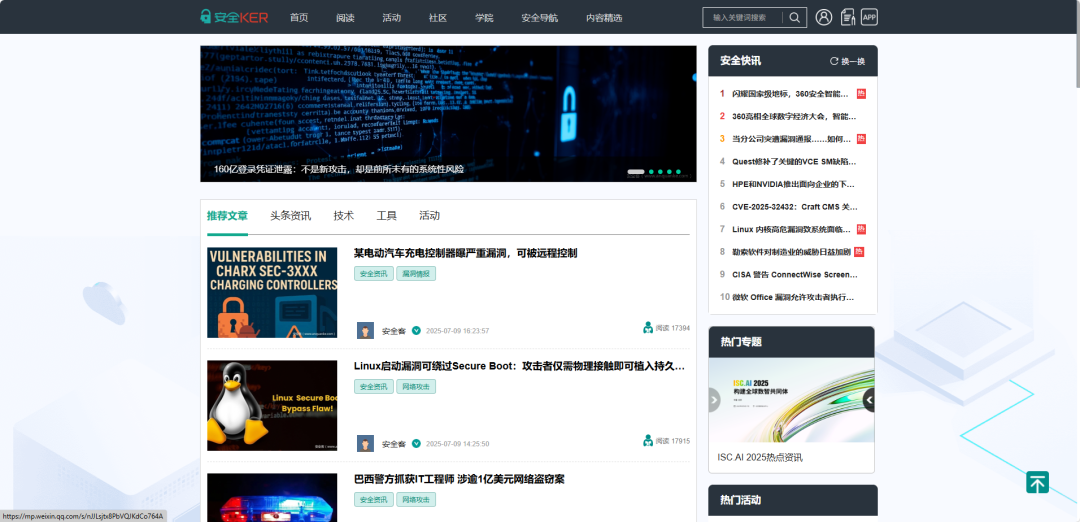Open news item HPE和NVIDIA推出面向企业的下
The width and height of the screenshot is (1080, 522).
[793, 185]
